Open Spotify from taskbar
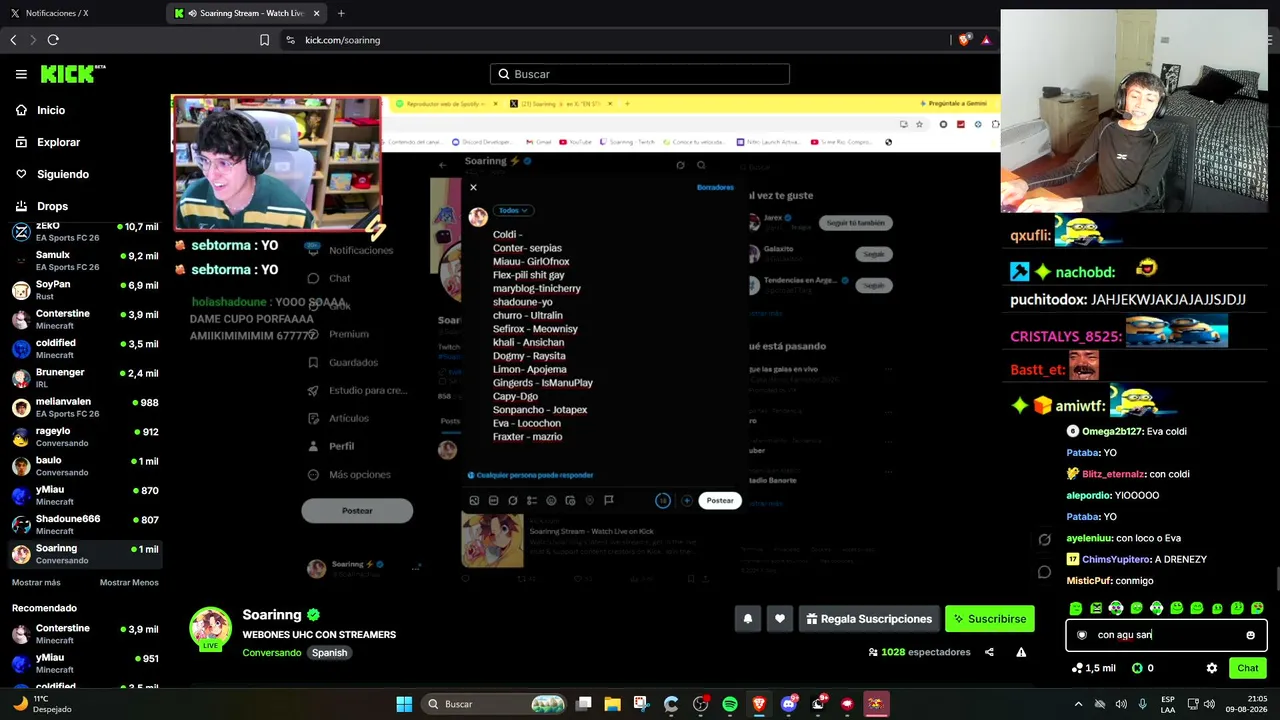1280x720 pixels. (x=730, y=704)
